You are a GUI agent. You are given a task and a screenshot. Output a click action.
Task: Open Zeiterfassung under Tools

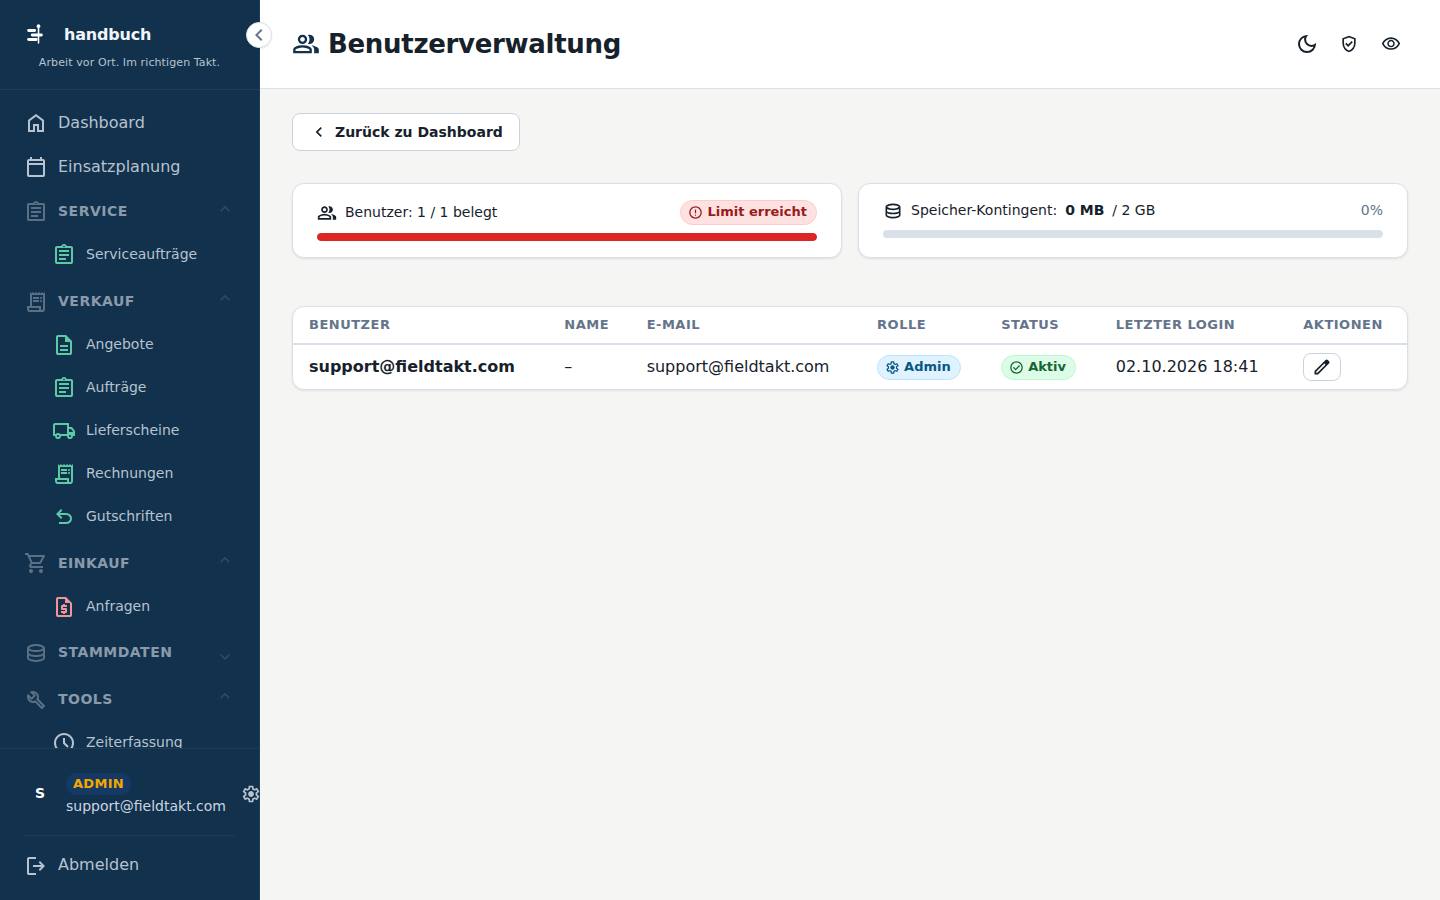point(144,740)
